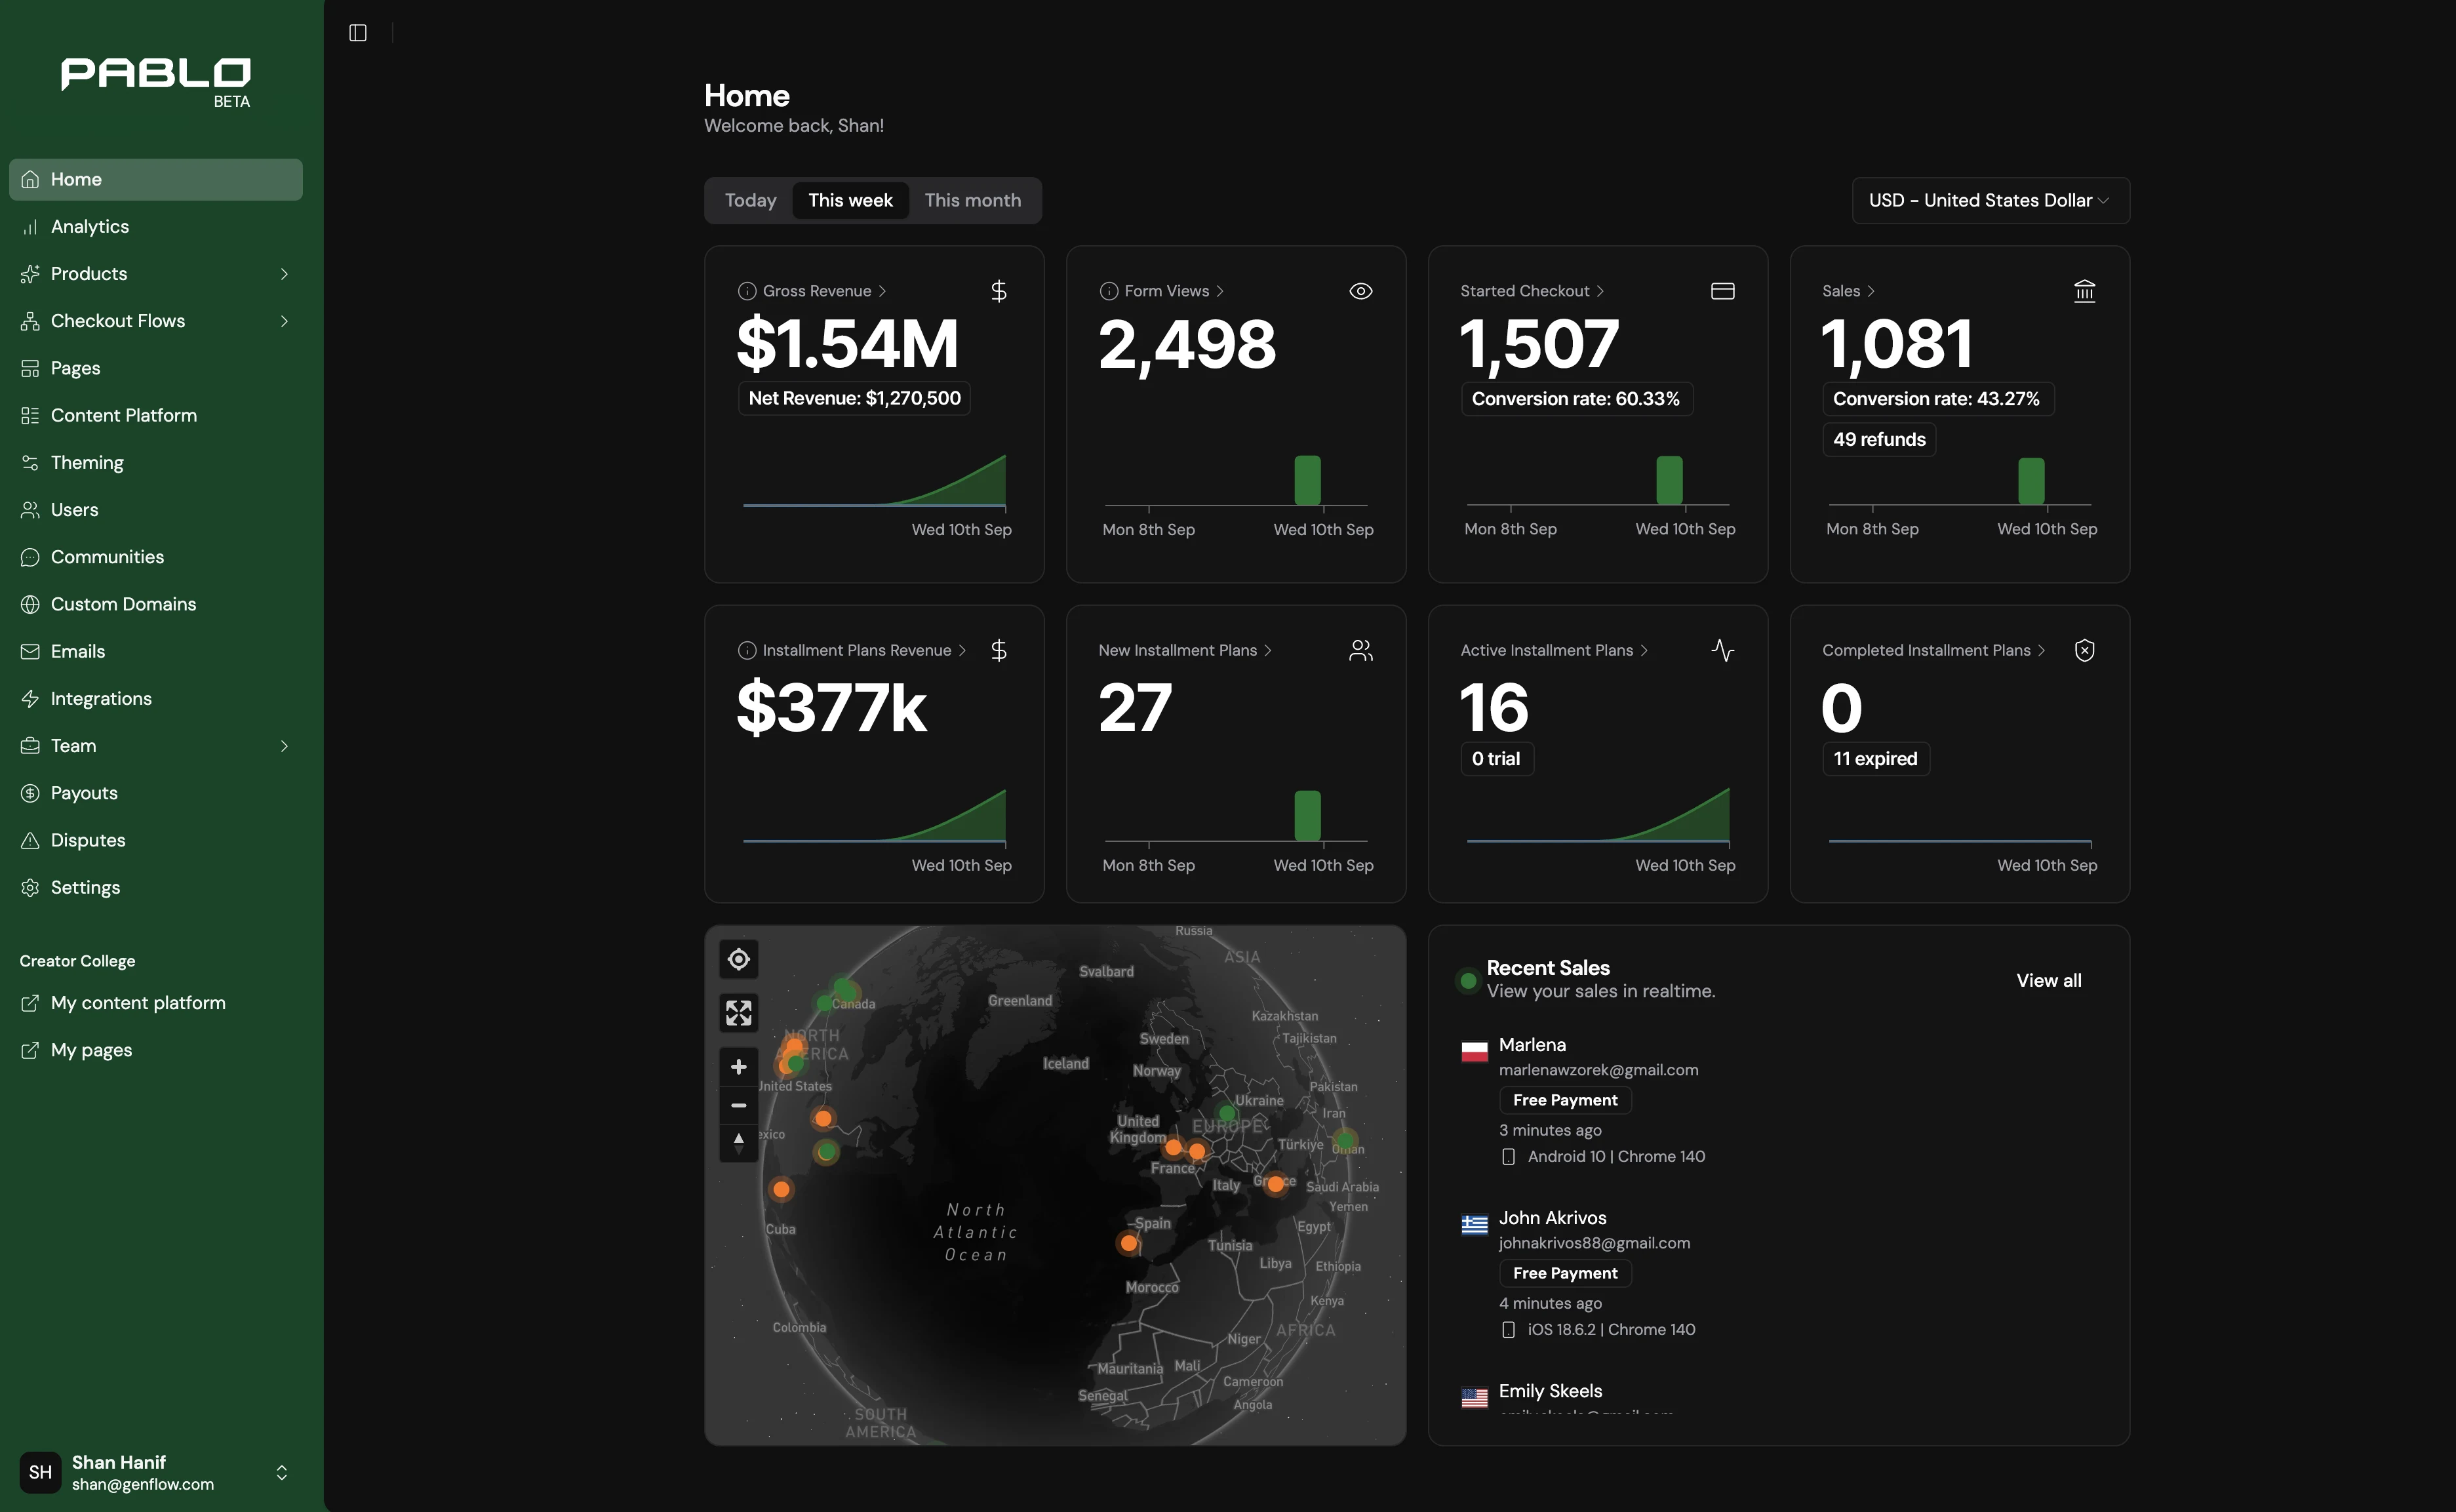2456x1512 pixels.
Task: Reset map bearing with compass icon
Action: (738, 1142)
